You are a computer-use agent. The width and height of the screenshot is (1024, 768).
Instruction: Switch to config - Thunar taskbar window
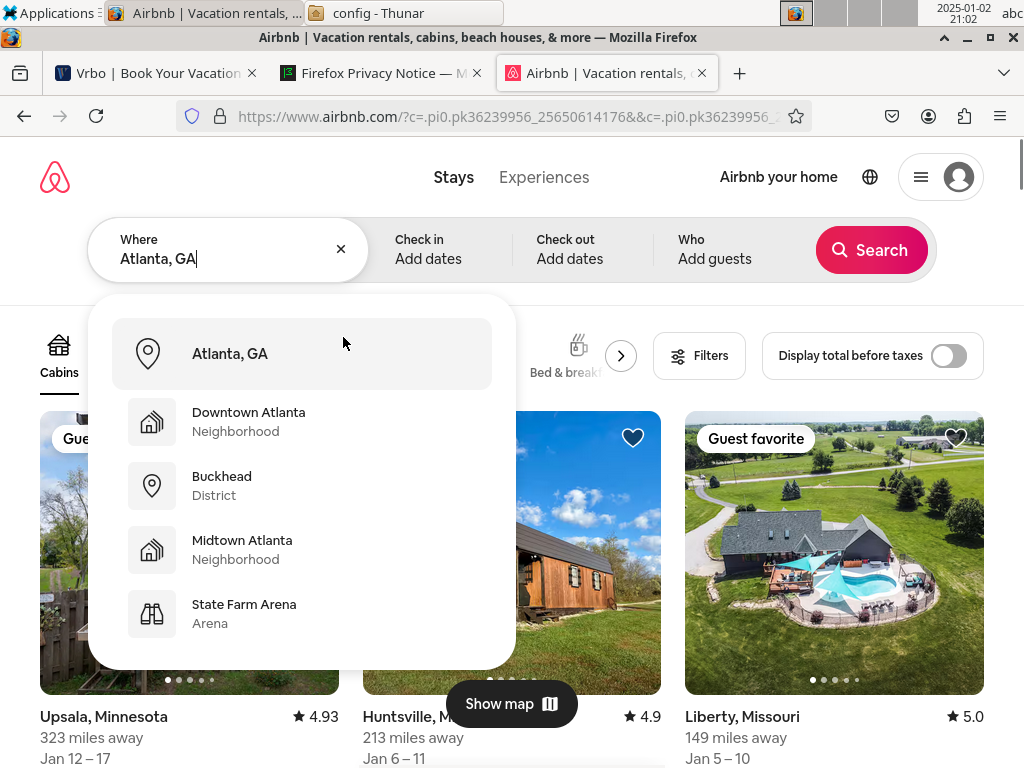[404, 13]
